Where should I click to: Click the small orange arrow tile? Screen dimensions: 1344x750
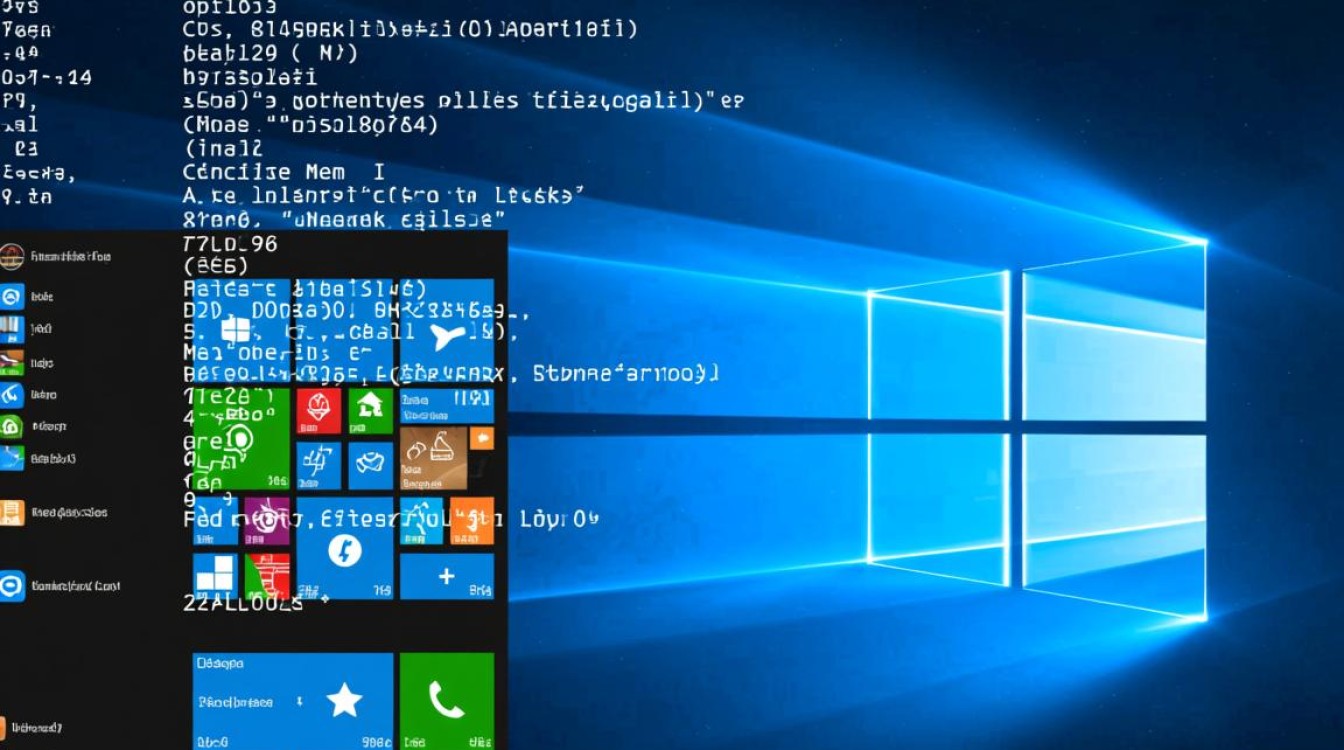(x=482, y=438)
